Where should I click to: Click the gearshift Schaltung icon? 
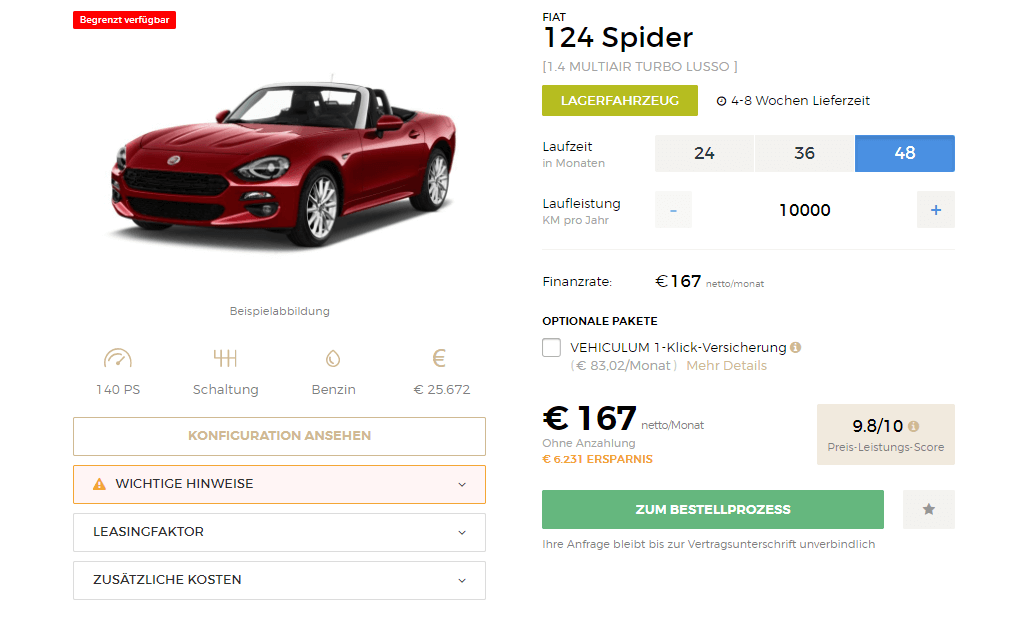pyautogui.click(x=225, y=358)
